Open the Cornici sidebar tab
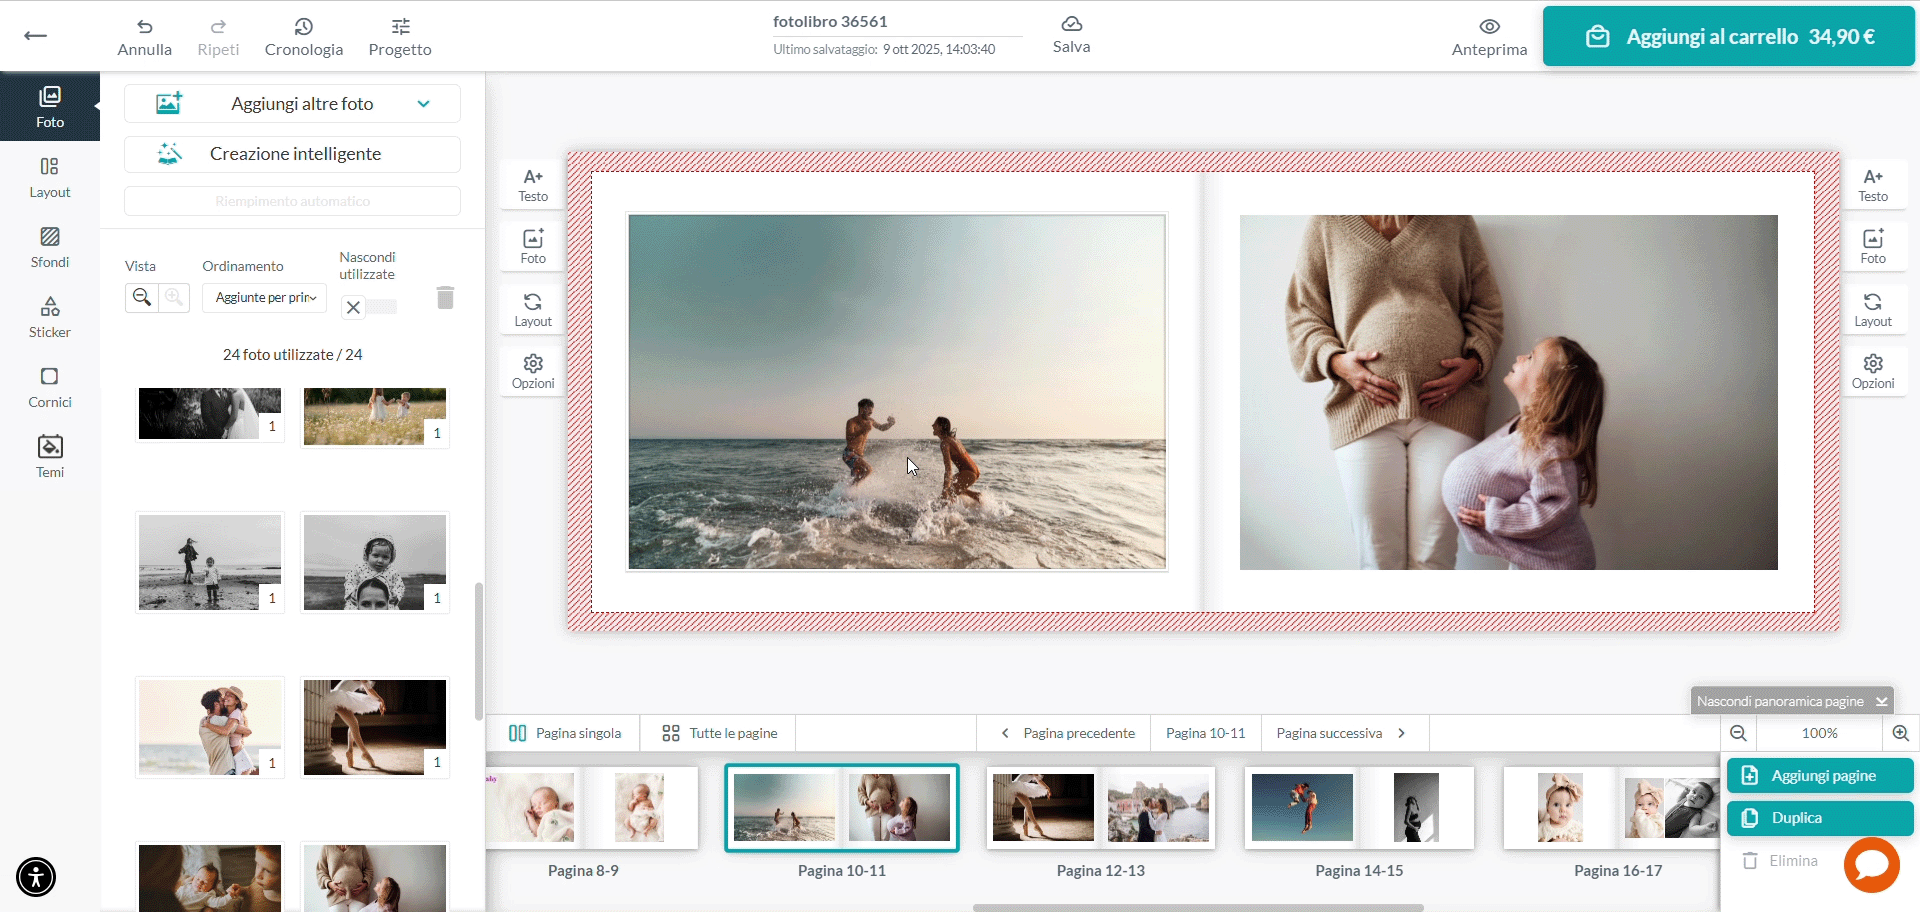This screenshot has height=912, width=1920. tap(50, 388)
